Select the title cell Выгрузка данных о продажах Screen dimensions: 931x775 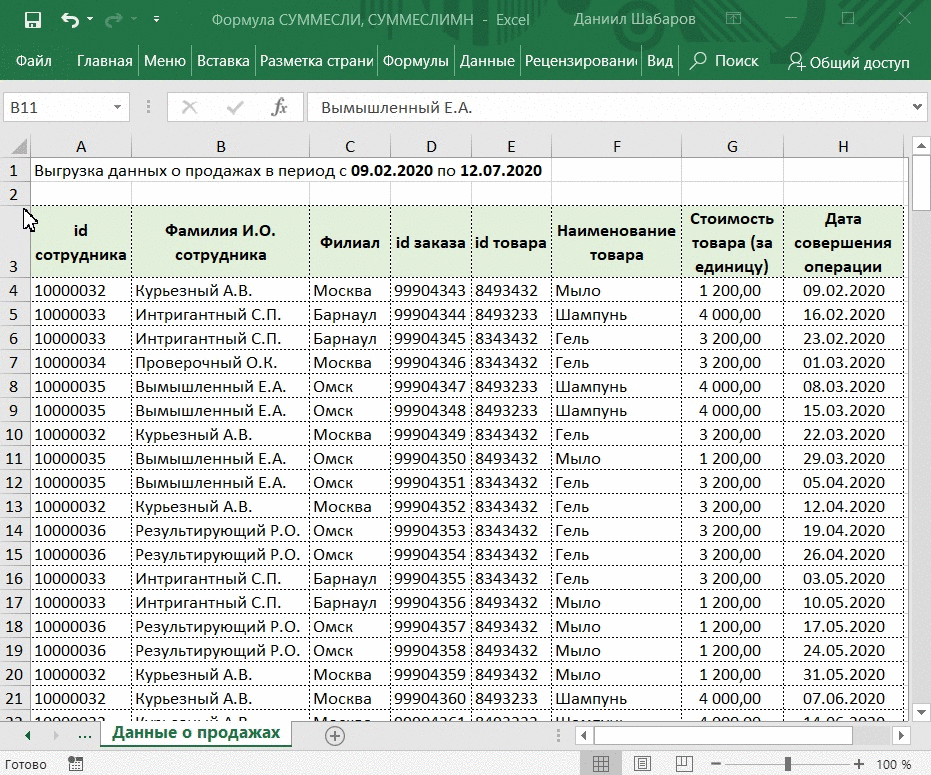pos(288,171)
